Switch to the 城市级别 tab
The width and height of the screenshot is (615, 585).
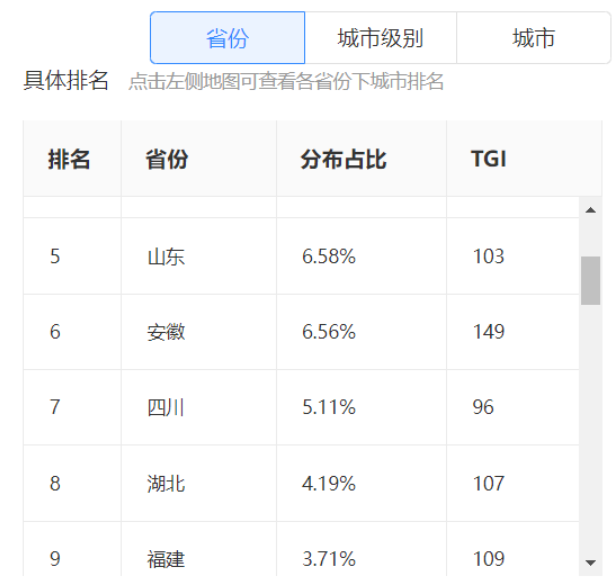[380, 38]
